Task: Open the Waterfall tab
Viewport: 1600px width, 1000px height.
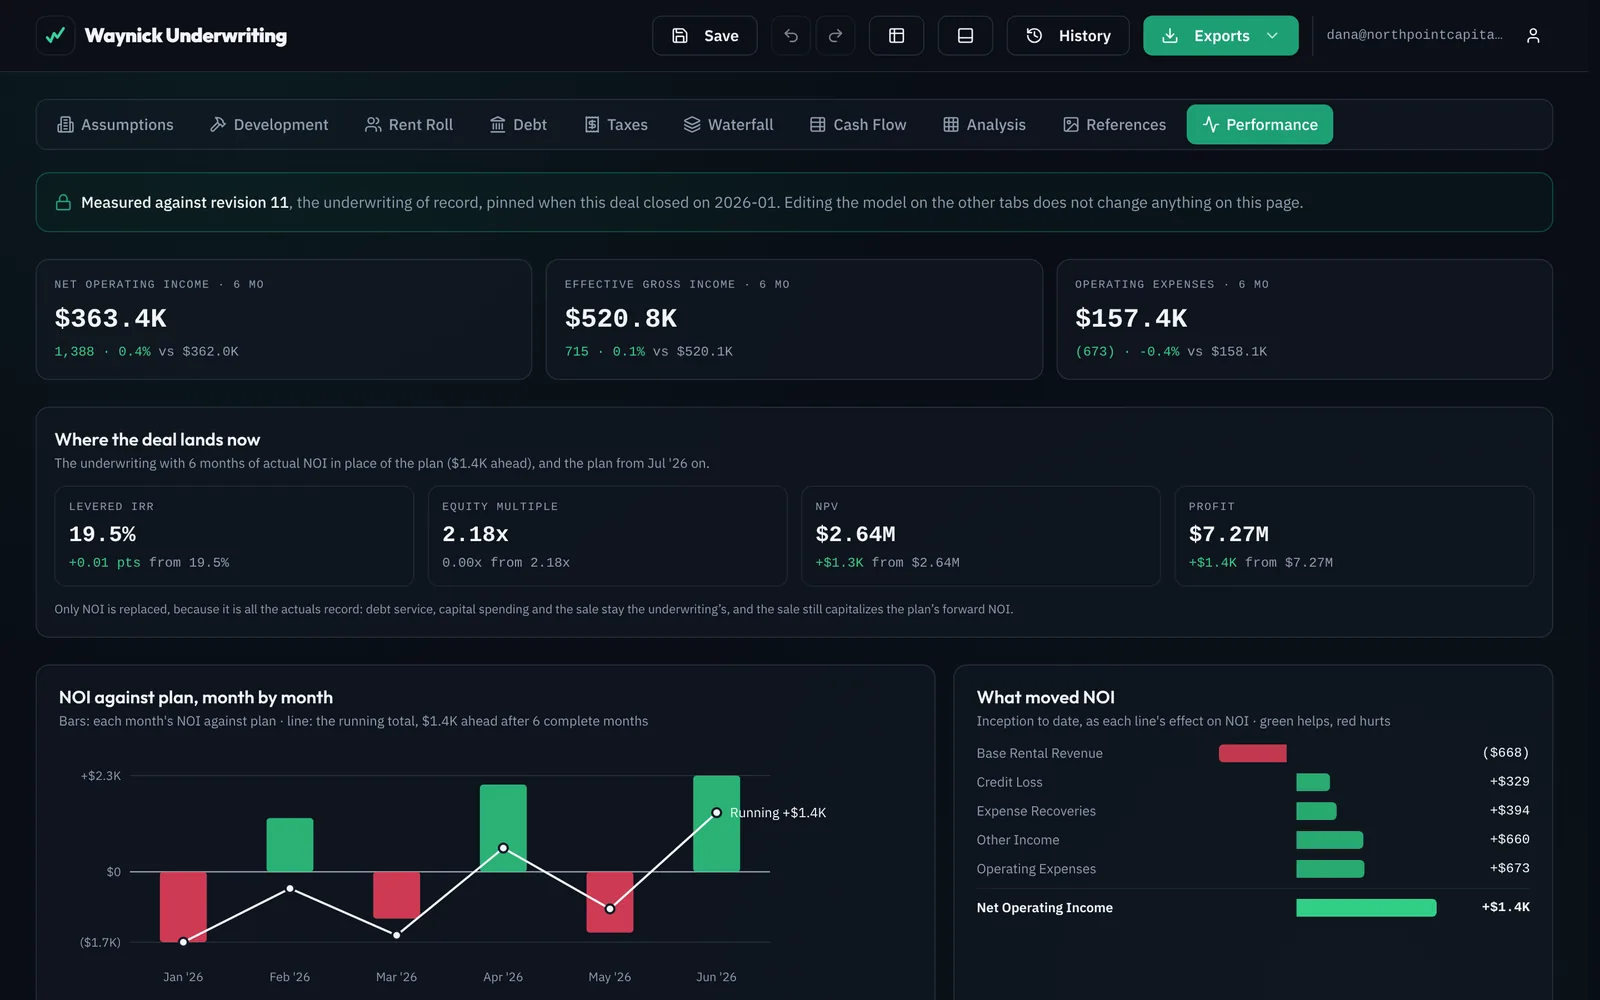Action: pos(729,124)
